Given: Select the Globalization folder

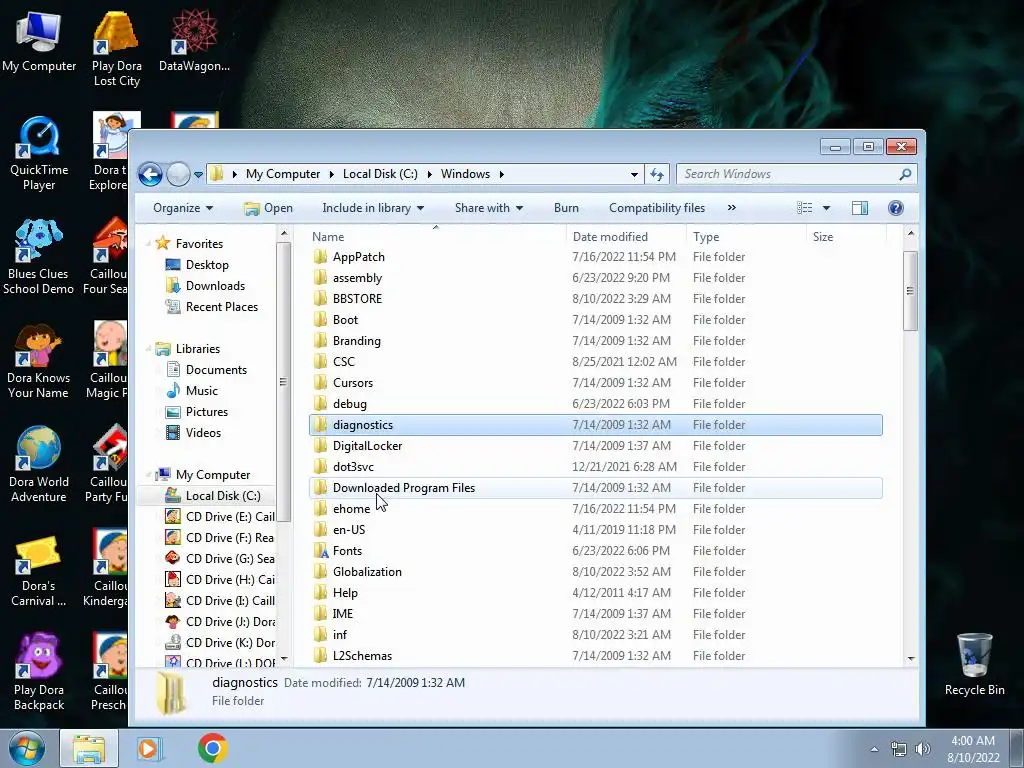Looking at the screenshot, I should pos(367,571).
